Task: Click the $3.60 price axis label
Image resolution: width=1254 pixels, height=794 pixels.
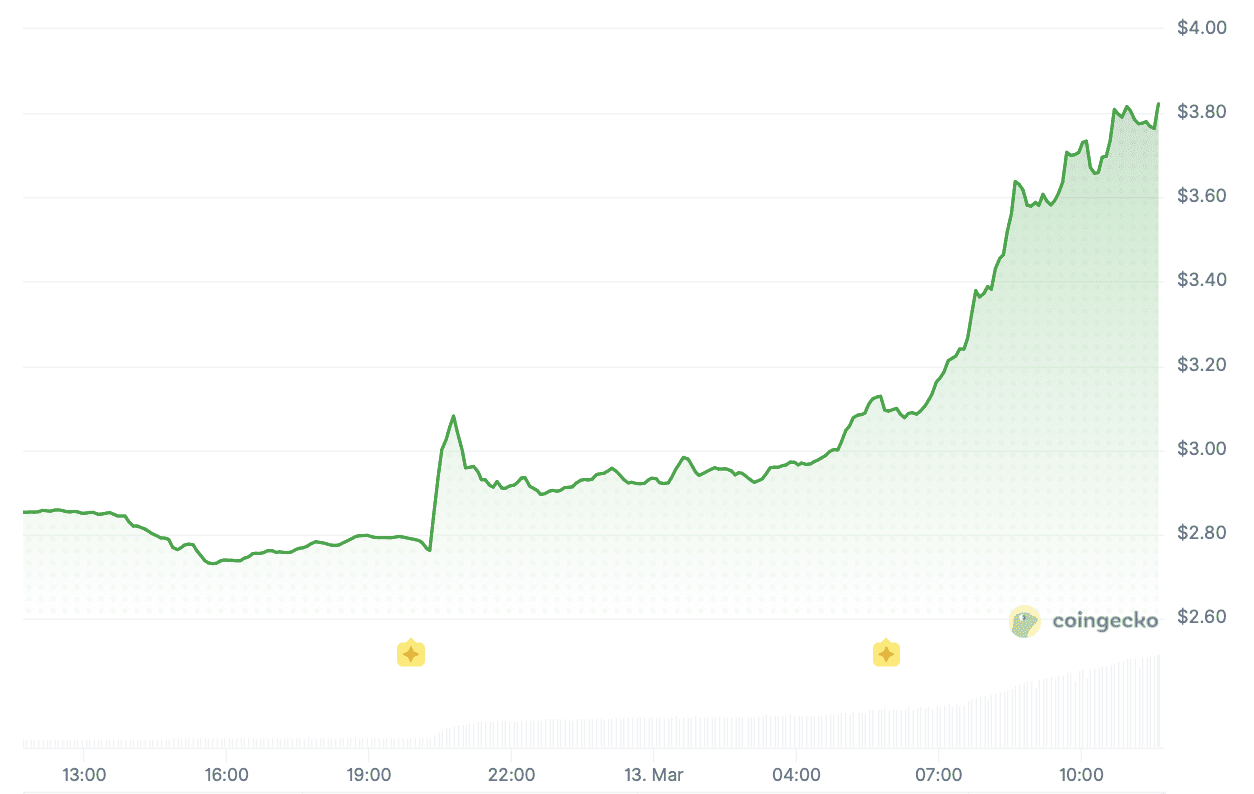Action: click(x=1202, y=196)
